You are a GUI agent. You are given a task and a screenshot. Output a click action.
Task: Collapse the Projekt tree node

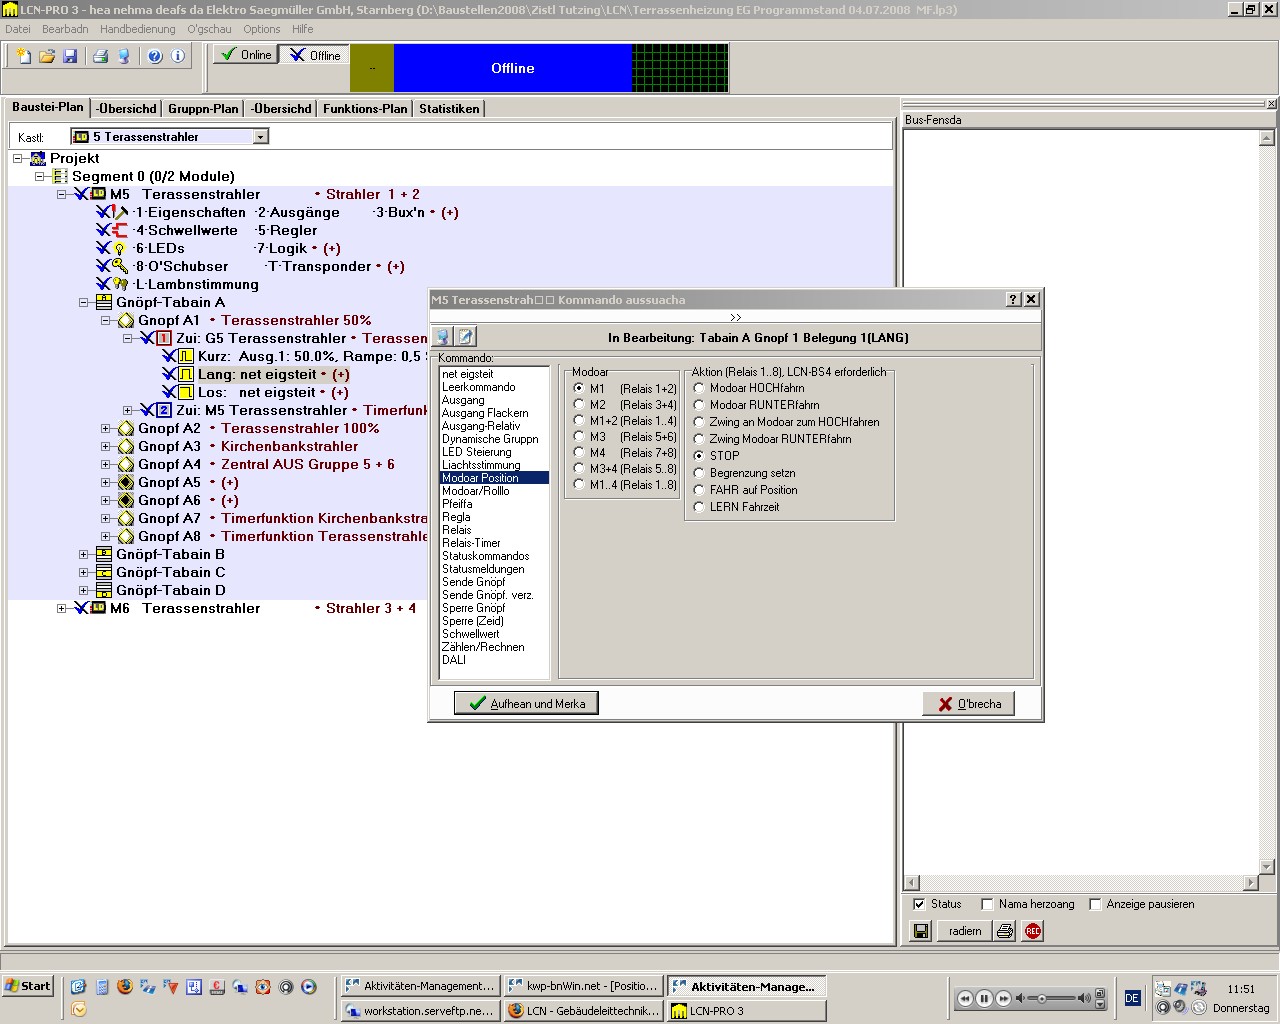(x=18, y=158)
